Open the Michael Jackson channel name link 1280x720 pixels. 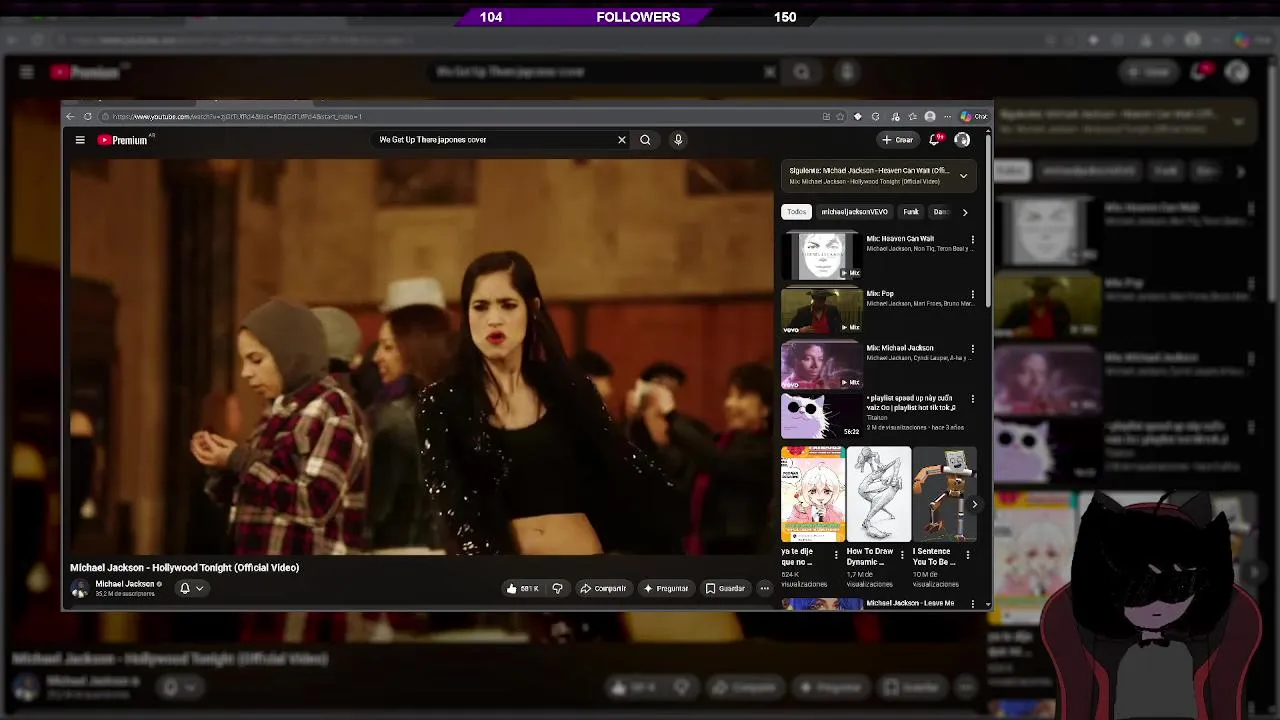[x=124, y=584]
